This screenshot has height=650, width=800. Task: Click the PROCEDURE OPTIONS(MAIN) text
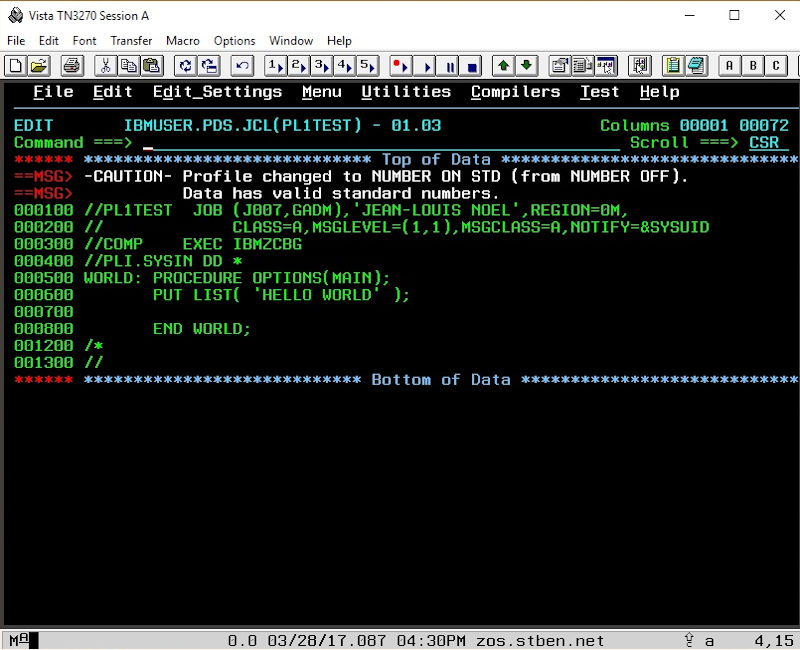click(x=271, y=278)
